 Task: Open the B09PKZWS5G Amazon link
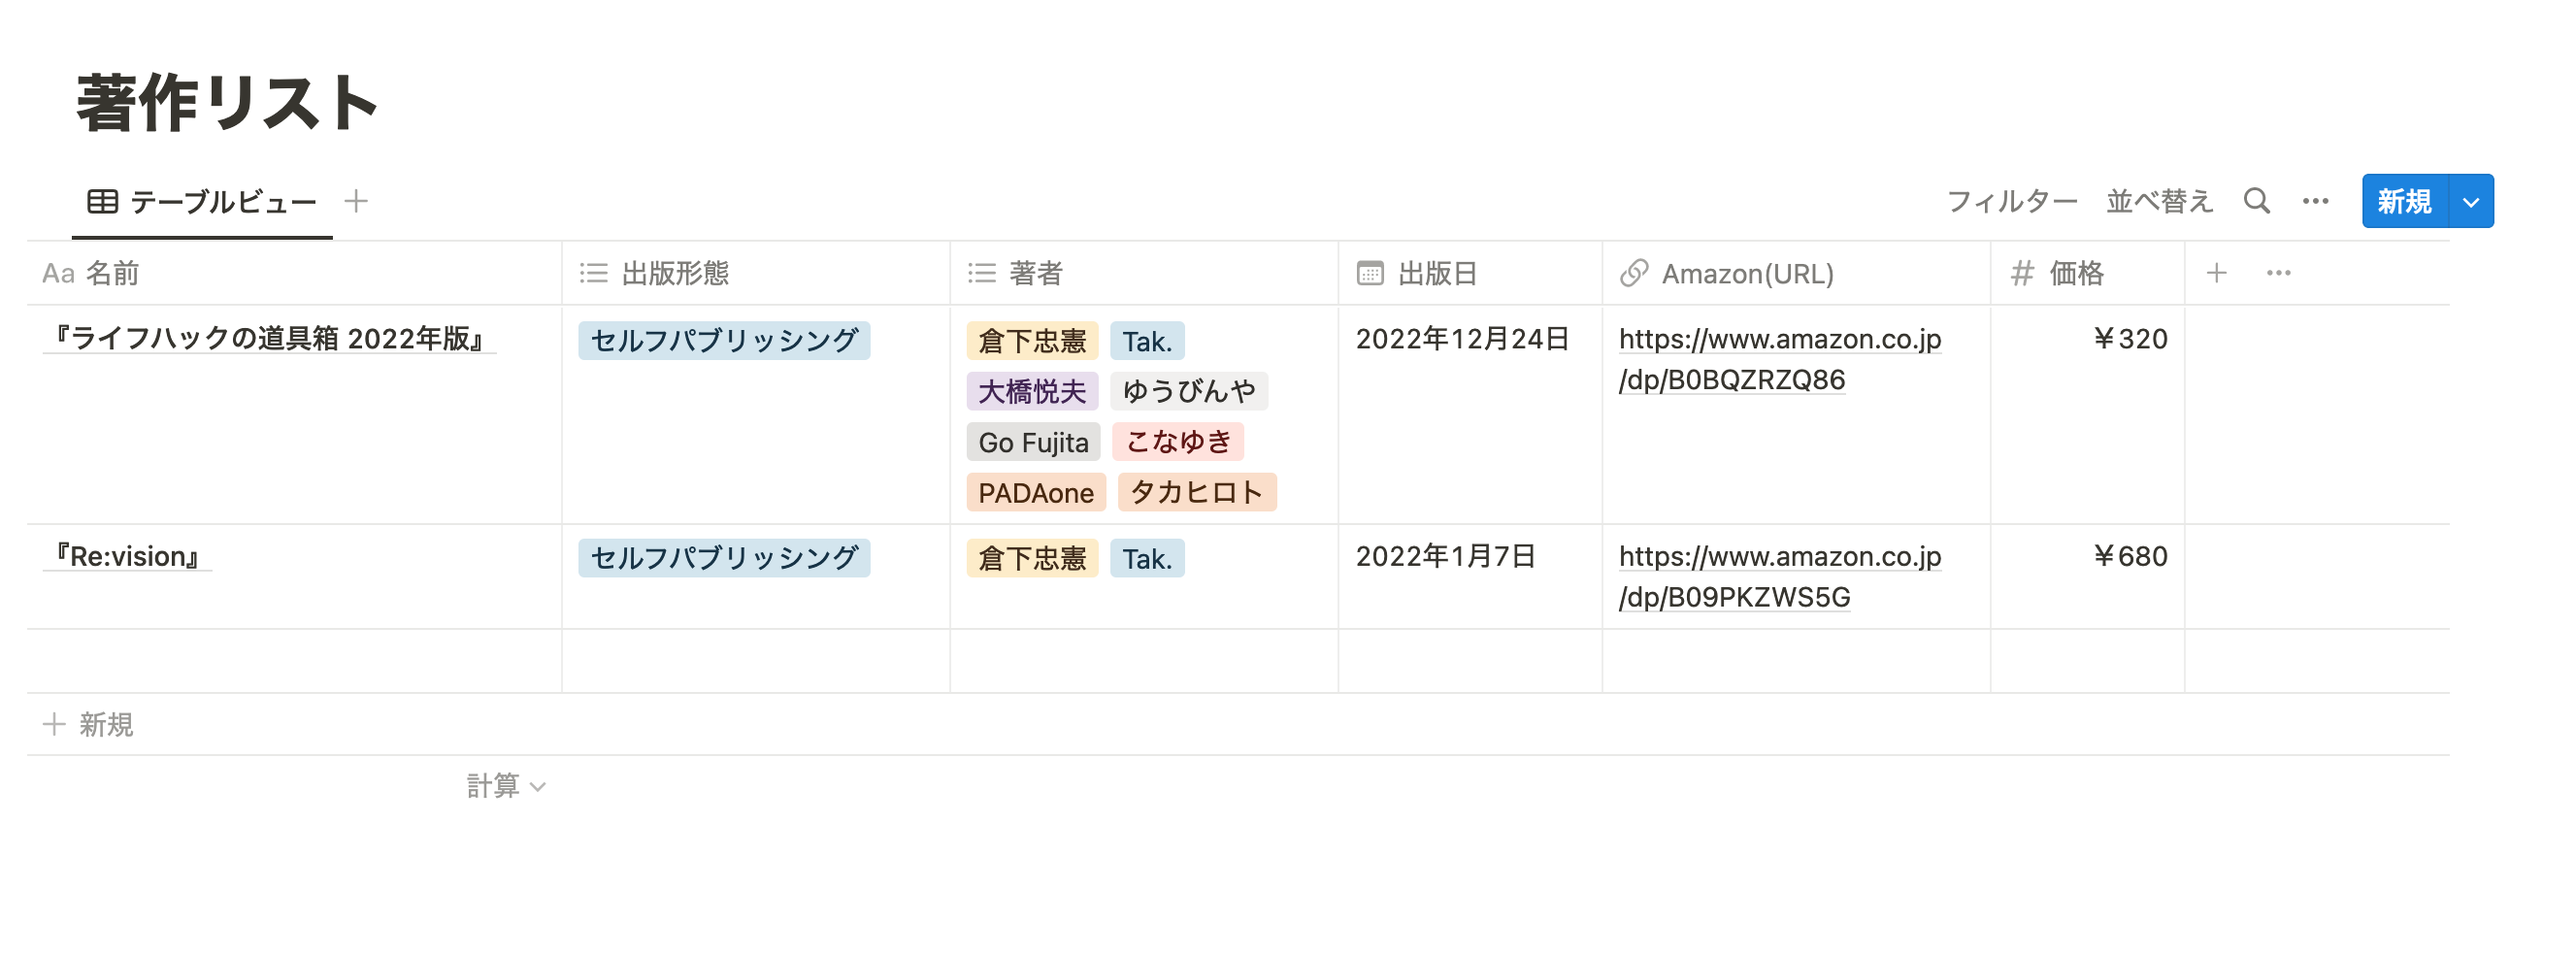click(x=1778, y=576)
